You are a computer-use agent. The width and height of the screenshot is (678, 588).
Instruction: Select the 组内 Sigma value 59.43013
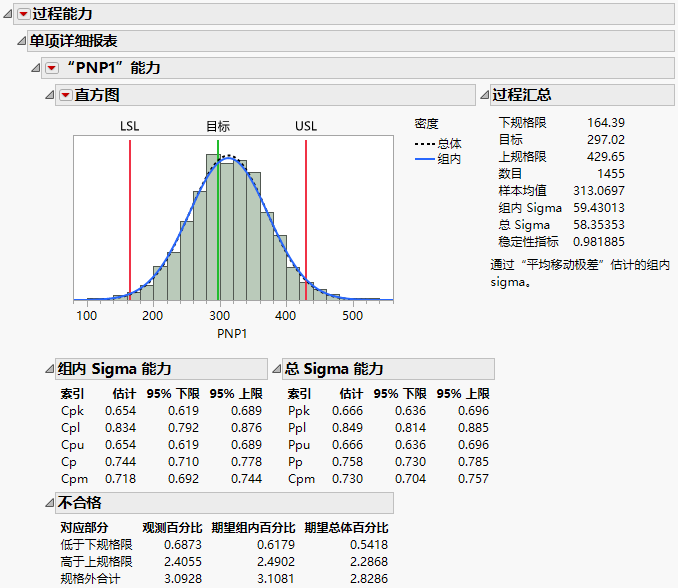coord(599,208)
